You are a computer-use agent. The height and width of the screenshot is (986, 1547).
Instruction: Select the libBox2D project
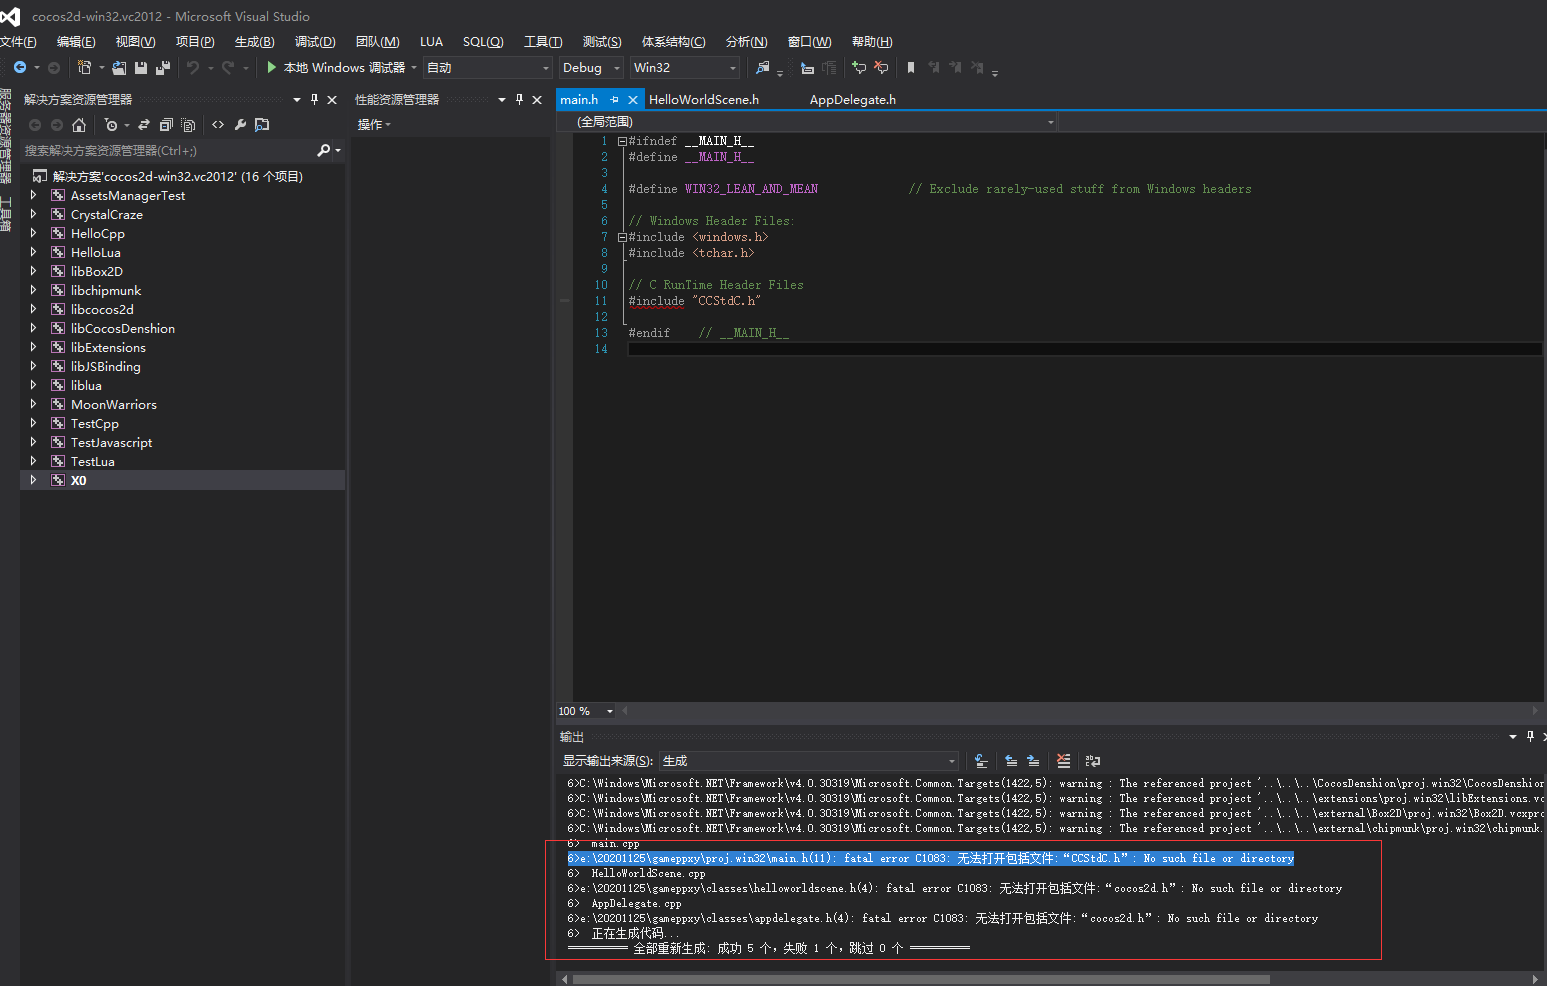pos(97,272)
